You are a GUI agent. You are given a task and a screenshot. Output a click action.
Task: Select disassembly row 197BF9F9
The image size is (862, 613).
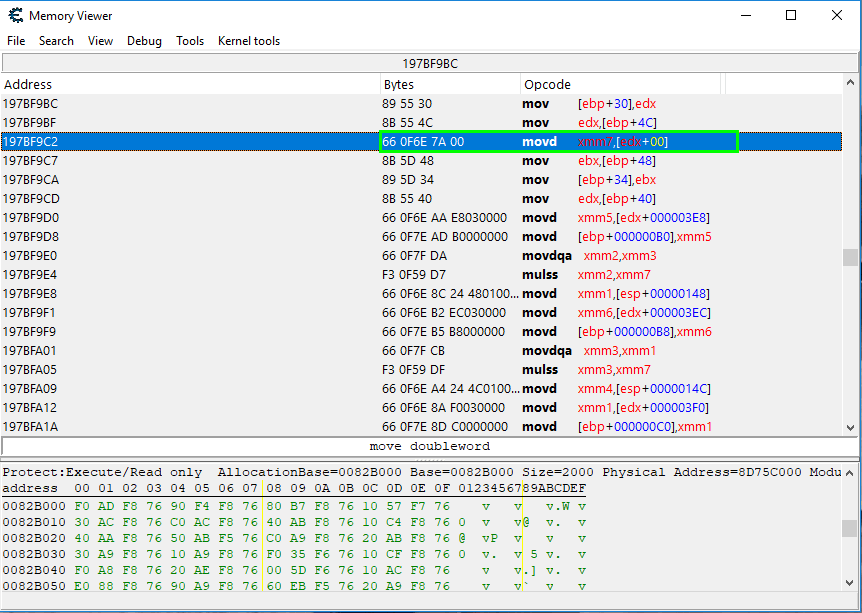click(421, 332)
